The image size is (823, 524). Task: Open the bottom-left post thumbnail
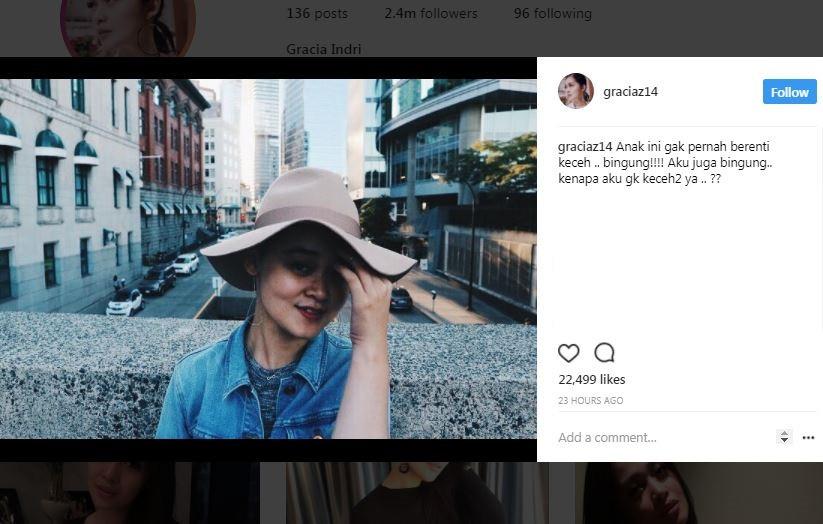pyautogui.click(x=130, y=493)
